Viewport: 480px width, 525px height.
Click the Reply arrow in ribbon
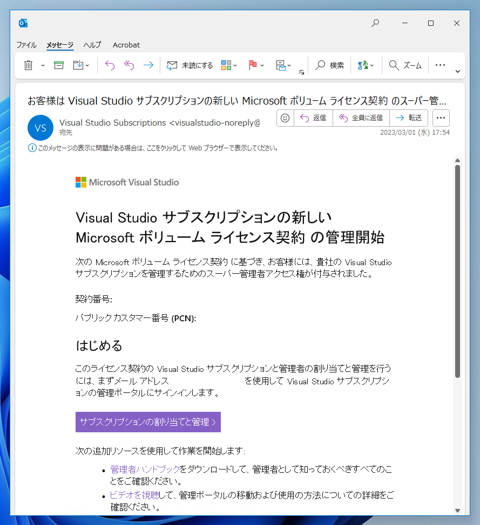(x=110, y=65)
